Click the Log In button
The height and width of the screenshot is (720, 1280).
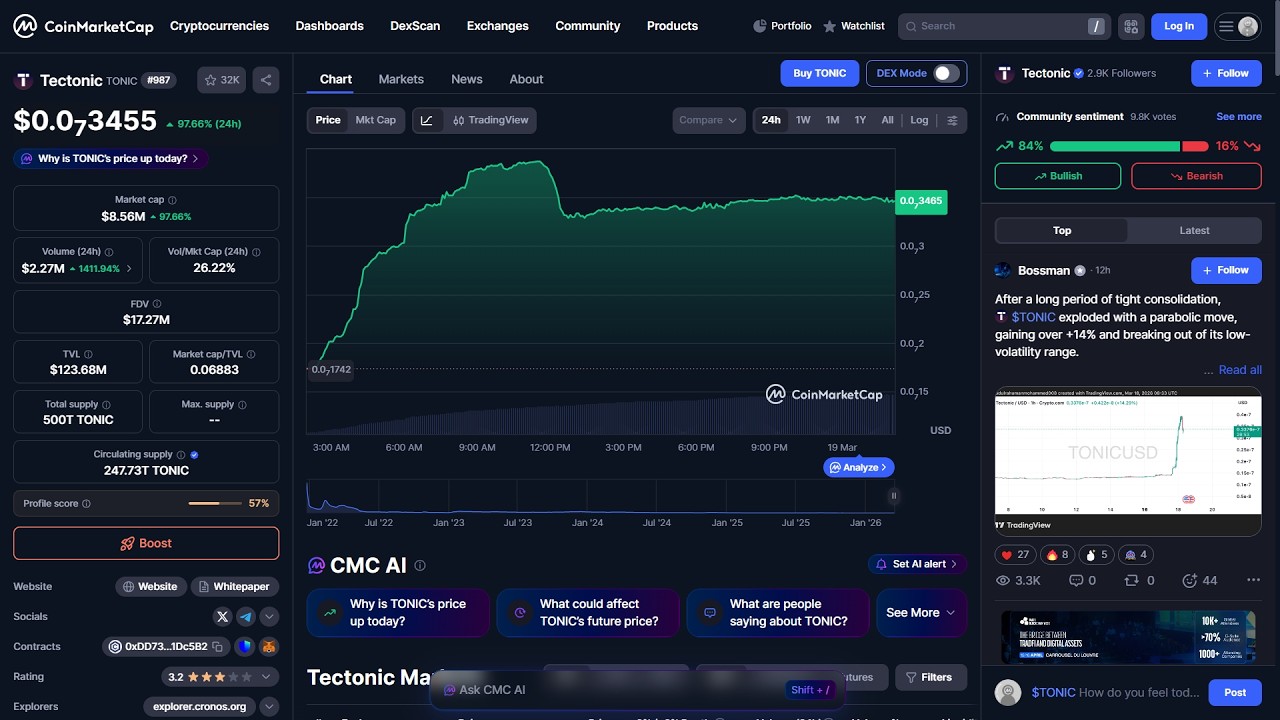1179,26
